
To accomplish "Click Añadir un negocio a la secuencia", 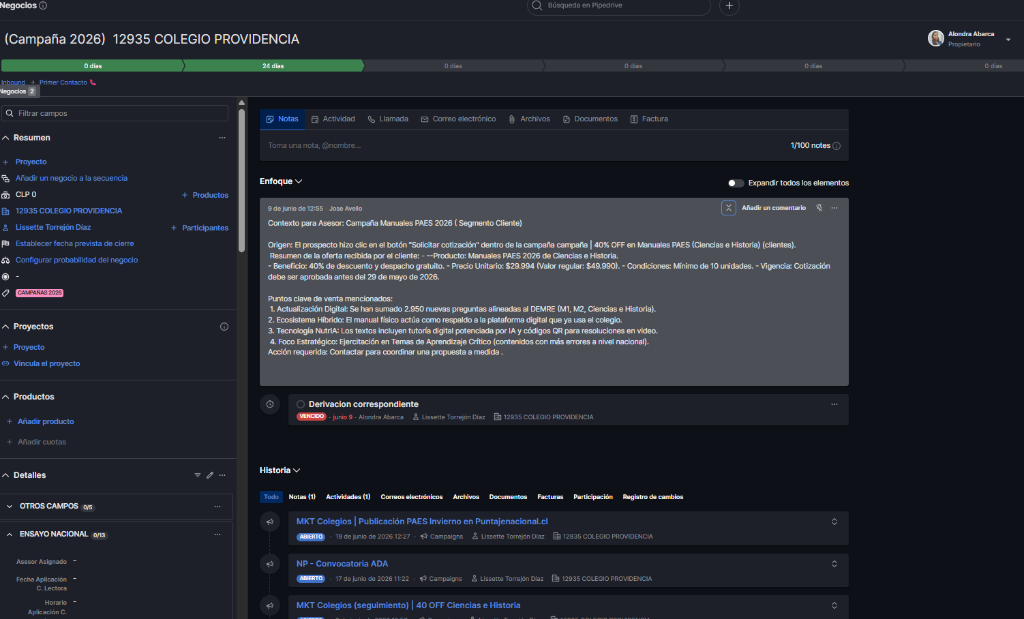I will tap(71, 178).
